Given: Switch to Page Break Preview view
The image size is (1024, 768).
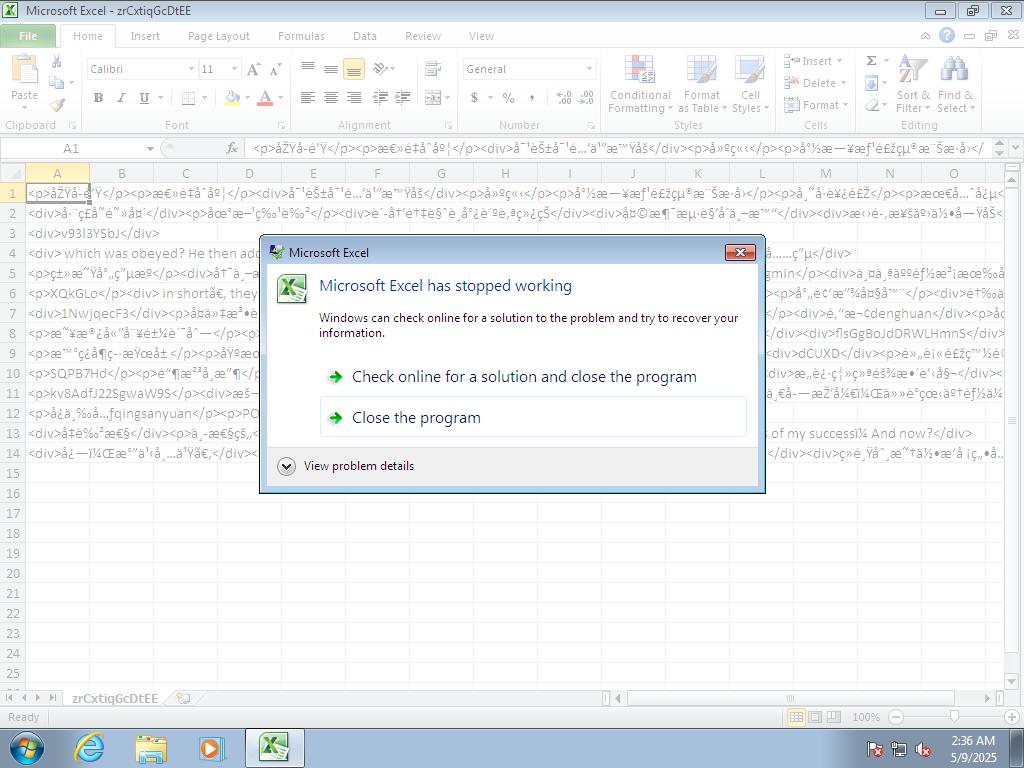Looking at the screenshot, I should point(834,717).
